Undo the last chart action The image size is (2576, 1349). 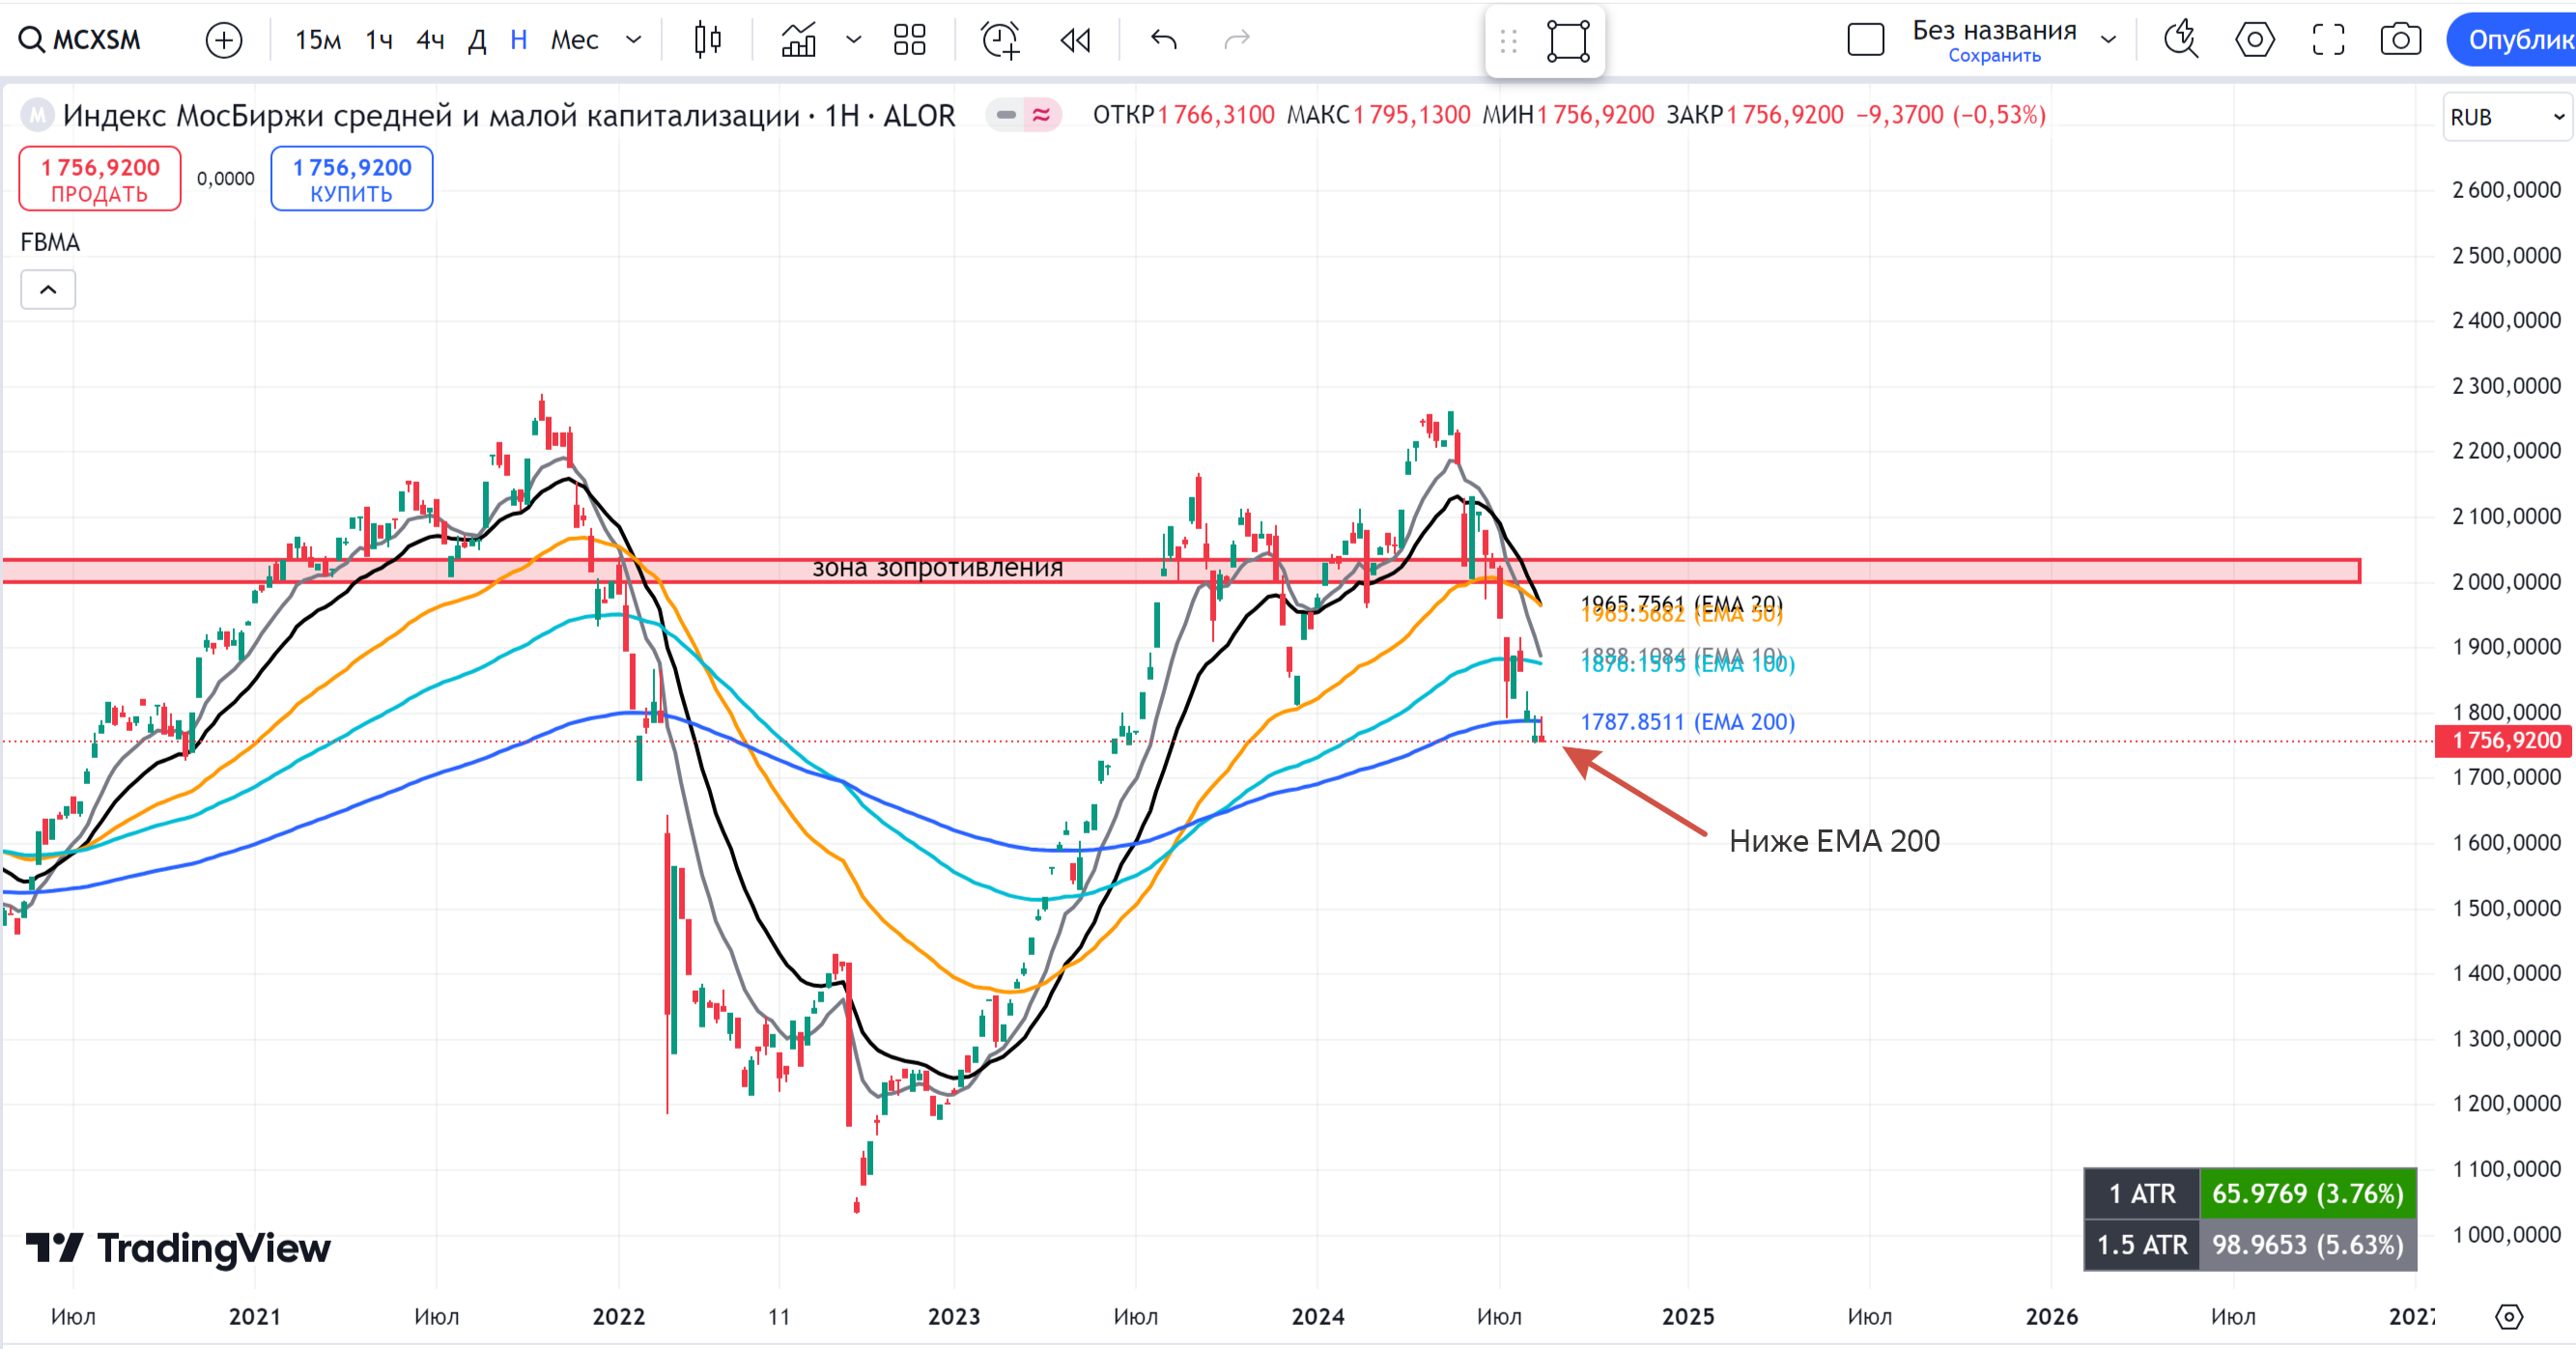1164,40
